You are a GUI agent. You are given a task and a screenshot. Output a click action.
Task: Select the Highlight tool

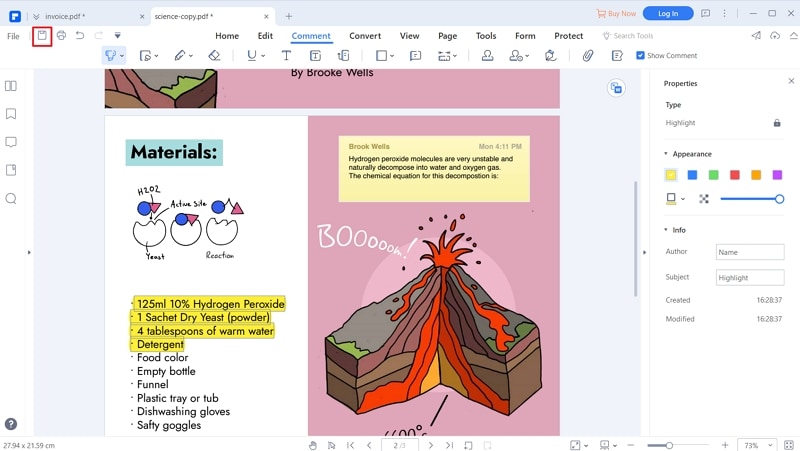click(110, 55)
